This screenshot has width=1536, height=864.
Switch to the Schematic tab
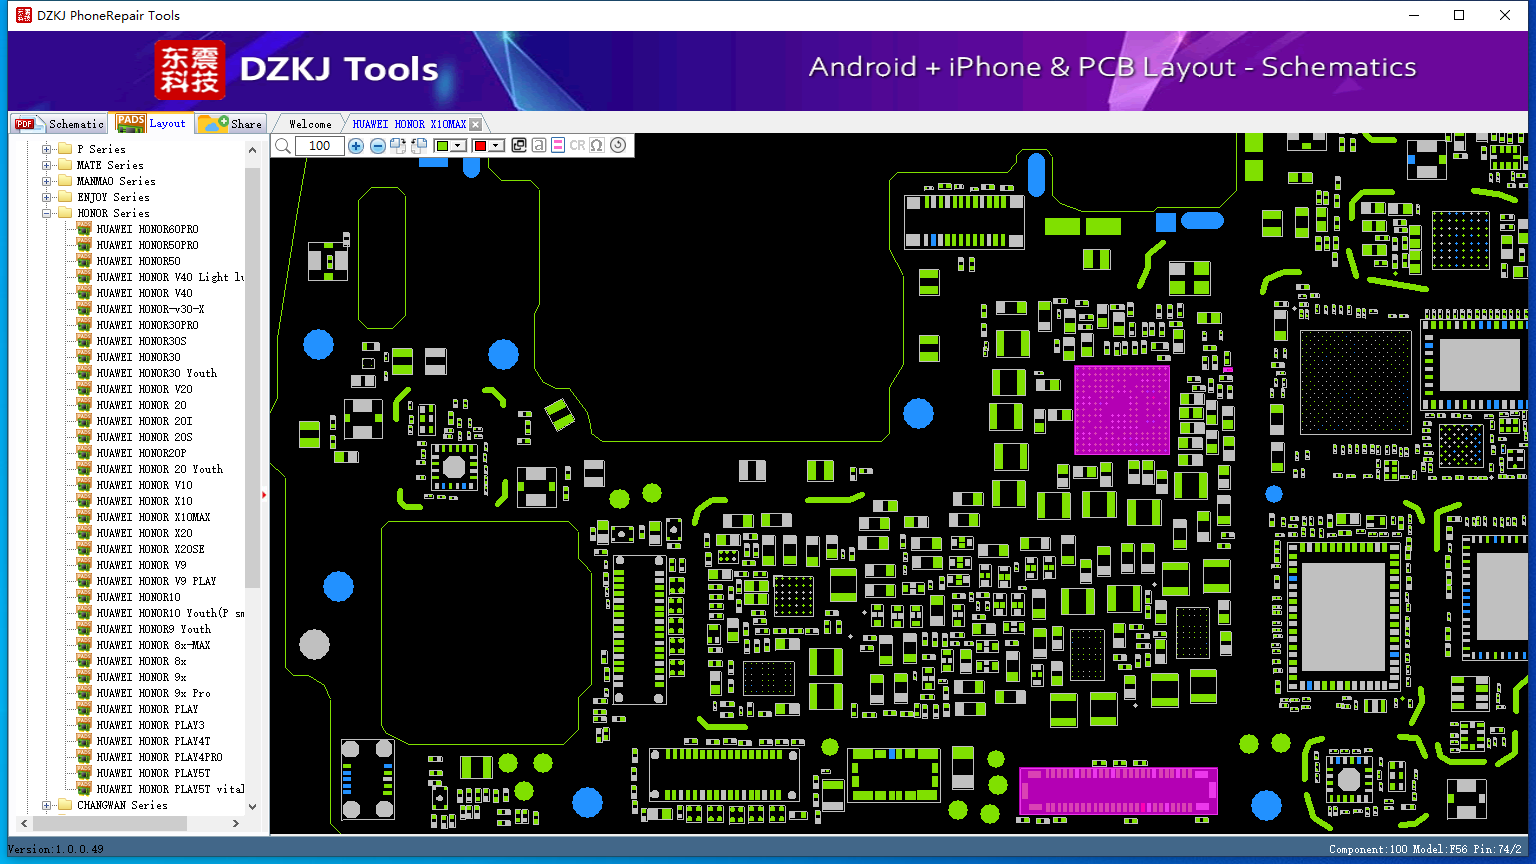(59, 124)
